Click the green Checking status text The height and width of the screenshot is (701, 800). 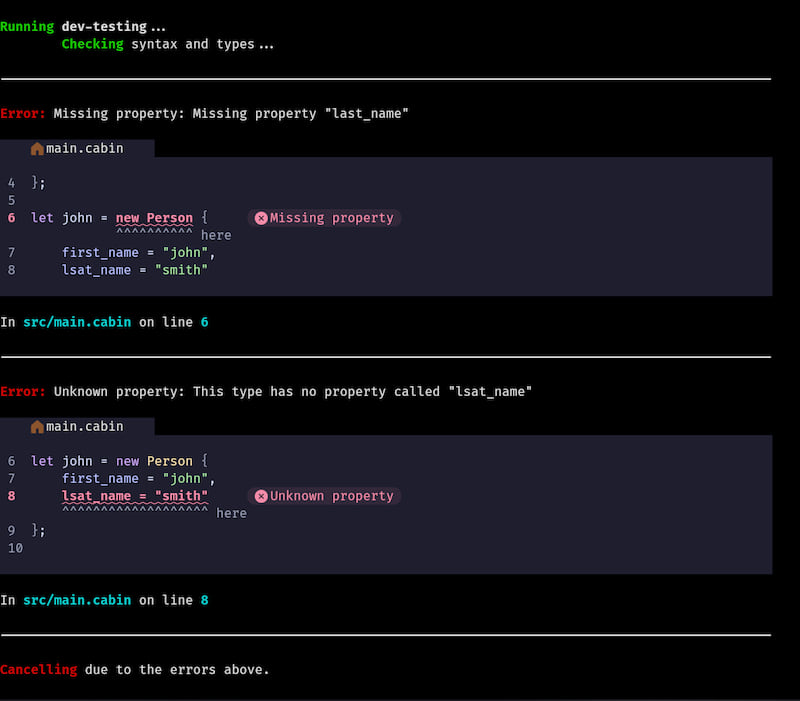pos(92,44)
